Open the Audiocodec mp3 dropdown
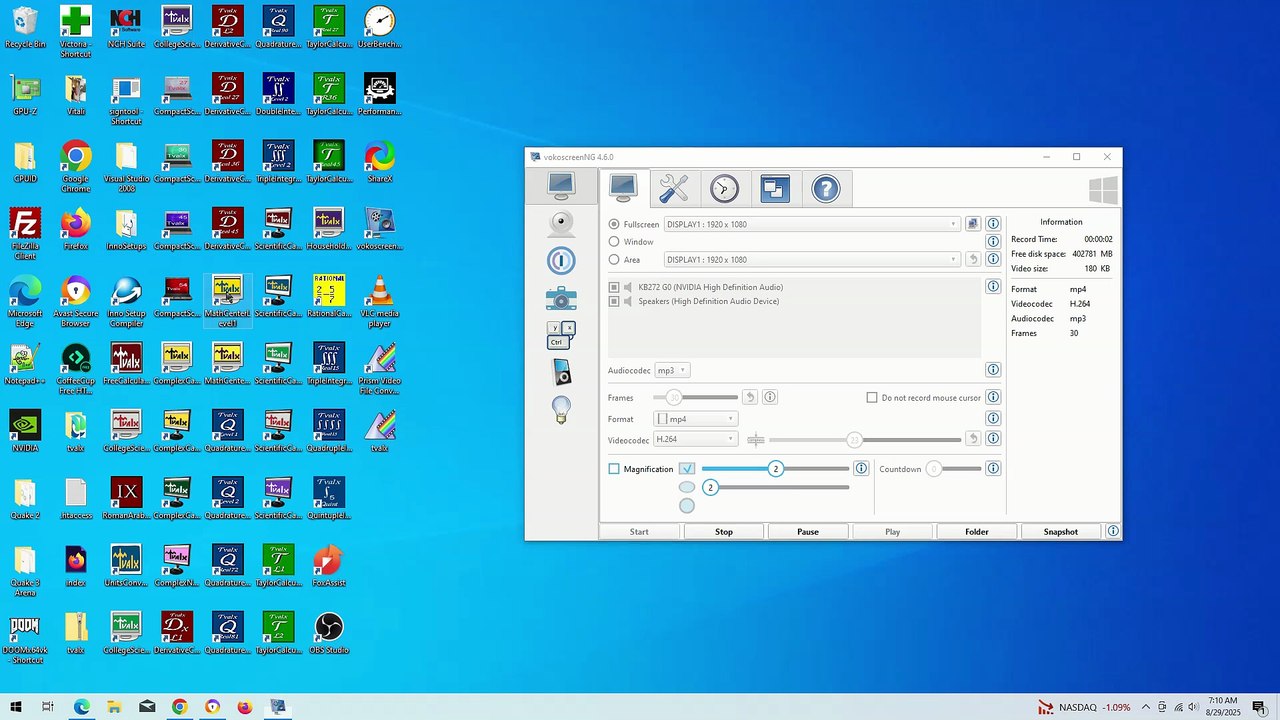The image size is (1280, 720). pos(671,371)
